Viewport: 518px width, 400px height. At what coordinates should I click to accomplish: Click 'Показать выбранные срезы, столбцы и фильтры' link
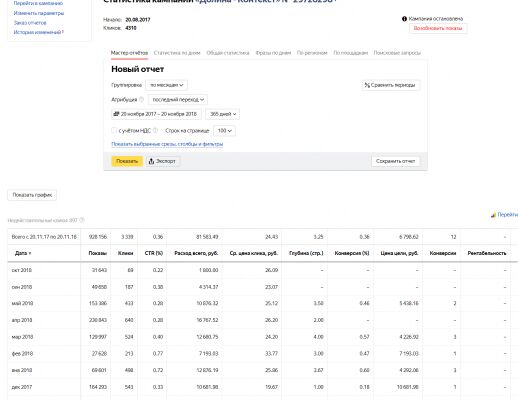coord(167,144)
